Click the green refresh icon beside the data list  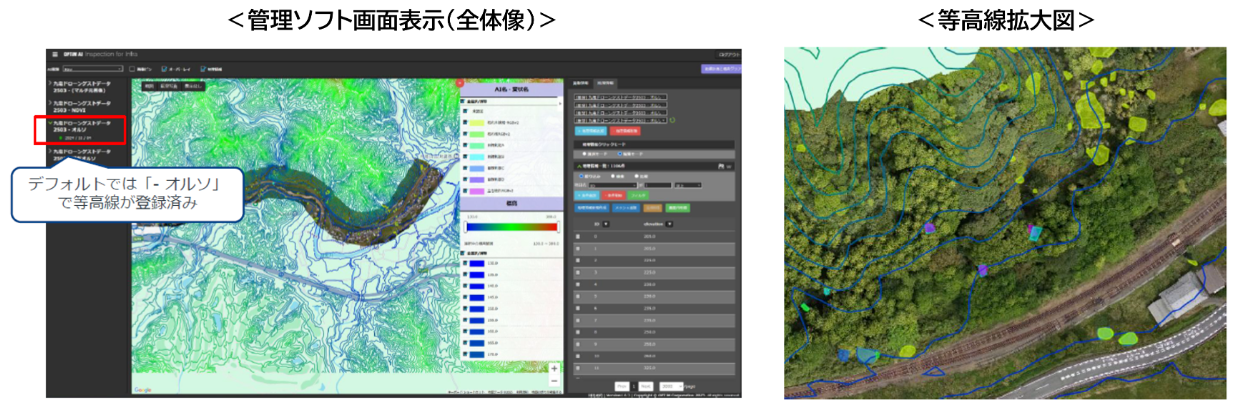pos(673,120)
